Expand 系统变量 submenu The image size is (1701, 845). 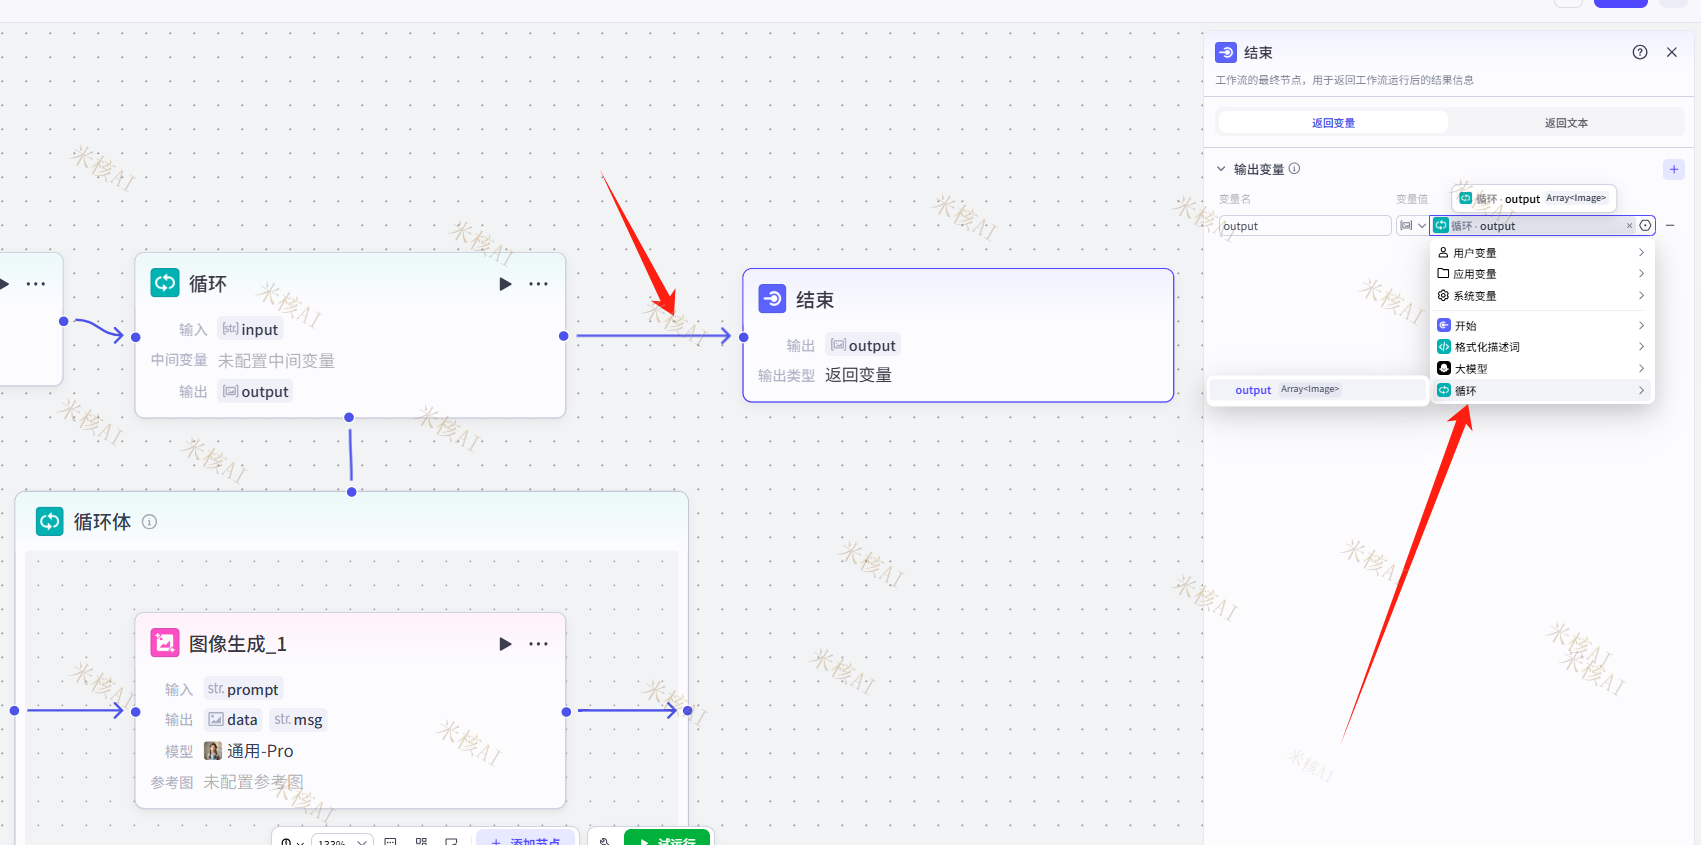(1542, 296)
